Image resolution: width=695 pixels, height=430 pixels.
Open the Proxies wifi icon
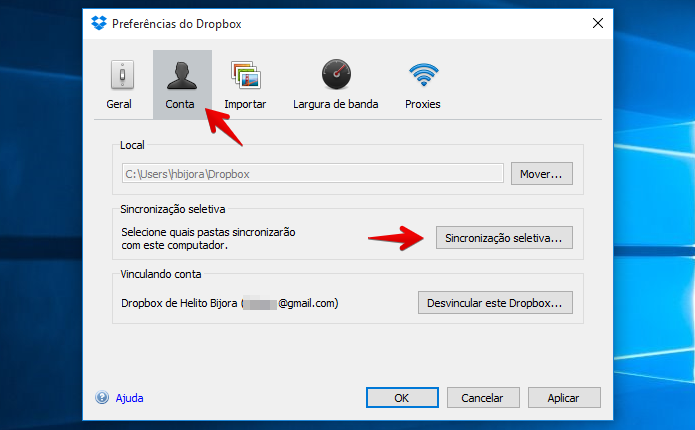423,74
